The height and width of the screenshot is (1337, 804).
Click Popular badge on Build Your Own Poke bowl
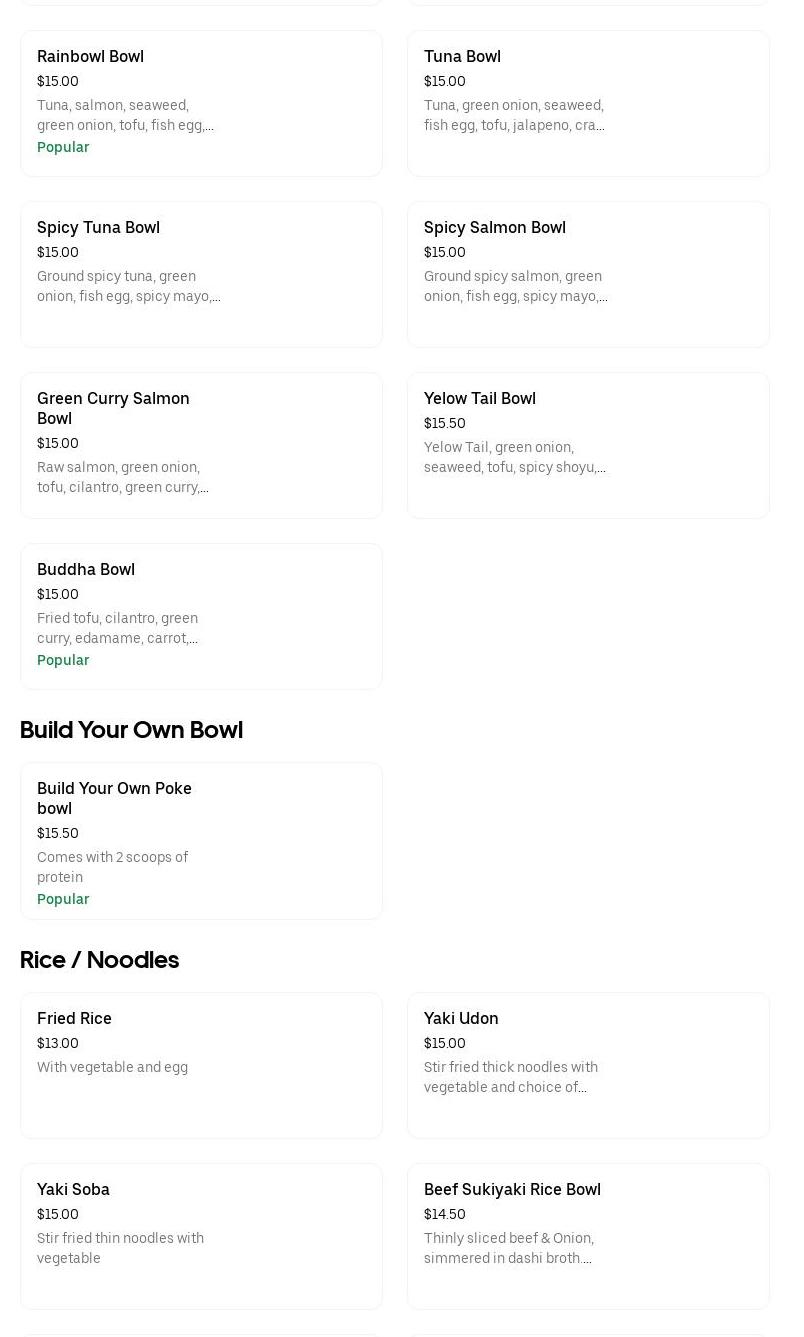tap(63, 899)
